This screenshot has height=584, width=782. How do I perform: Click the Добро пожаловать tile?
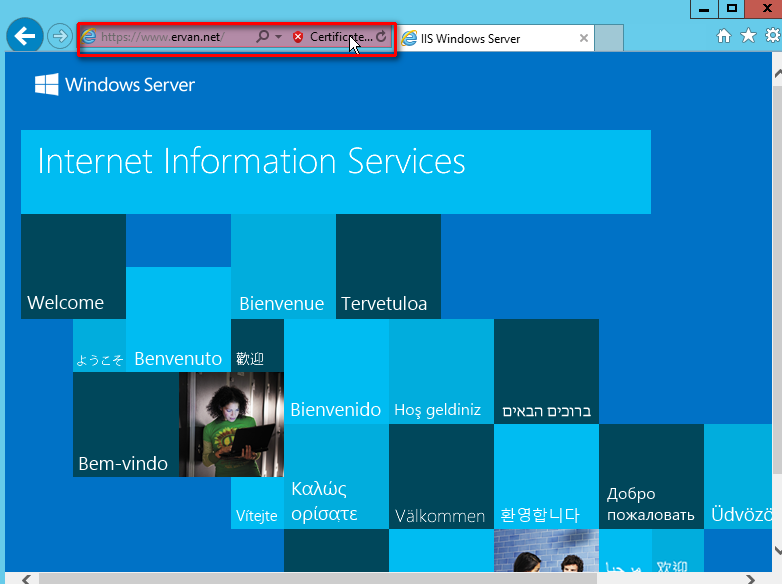coord(651,476)
